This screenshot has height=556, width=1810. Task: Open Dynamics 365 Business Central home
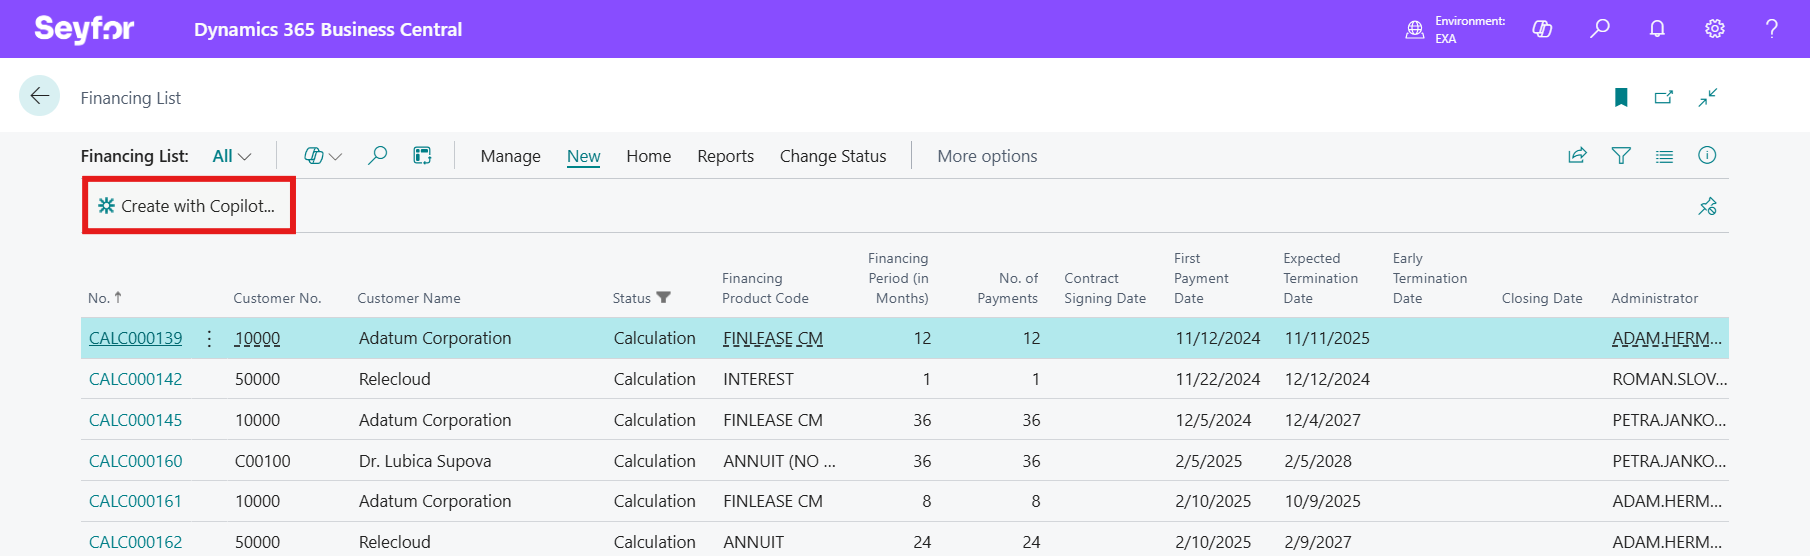click(328, 29)
